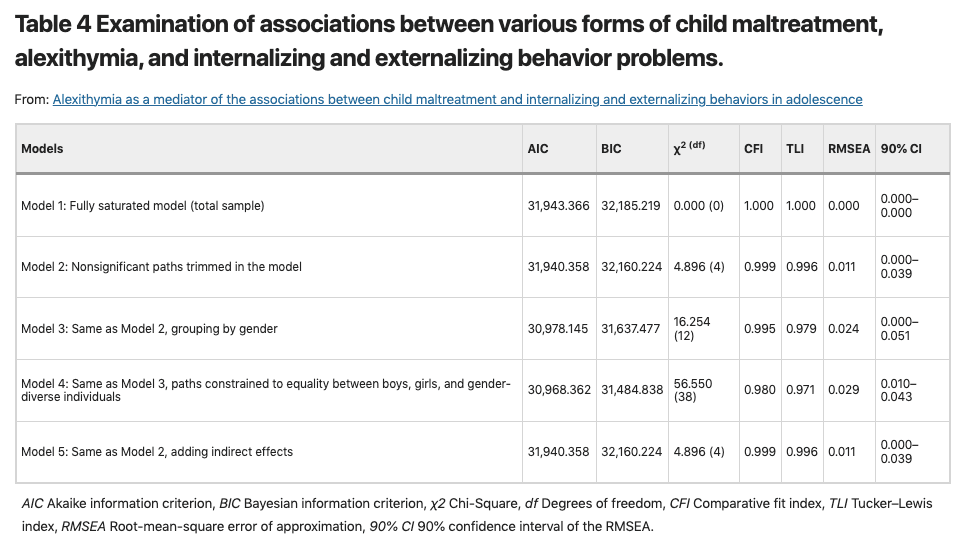This screenshot has width=971, height=543.
Task: Click the confidence interval 0.000–0.051 cell
Action: 899,328
